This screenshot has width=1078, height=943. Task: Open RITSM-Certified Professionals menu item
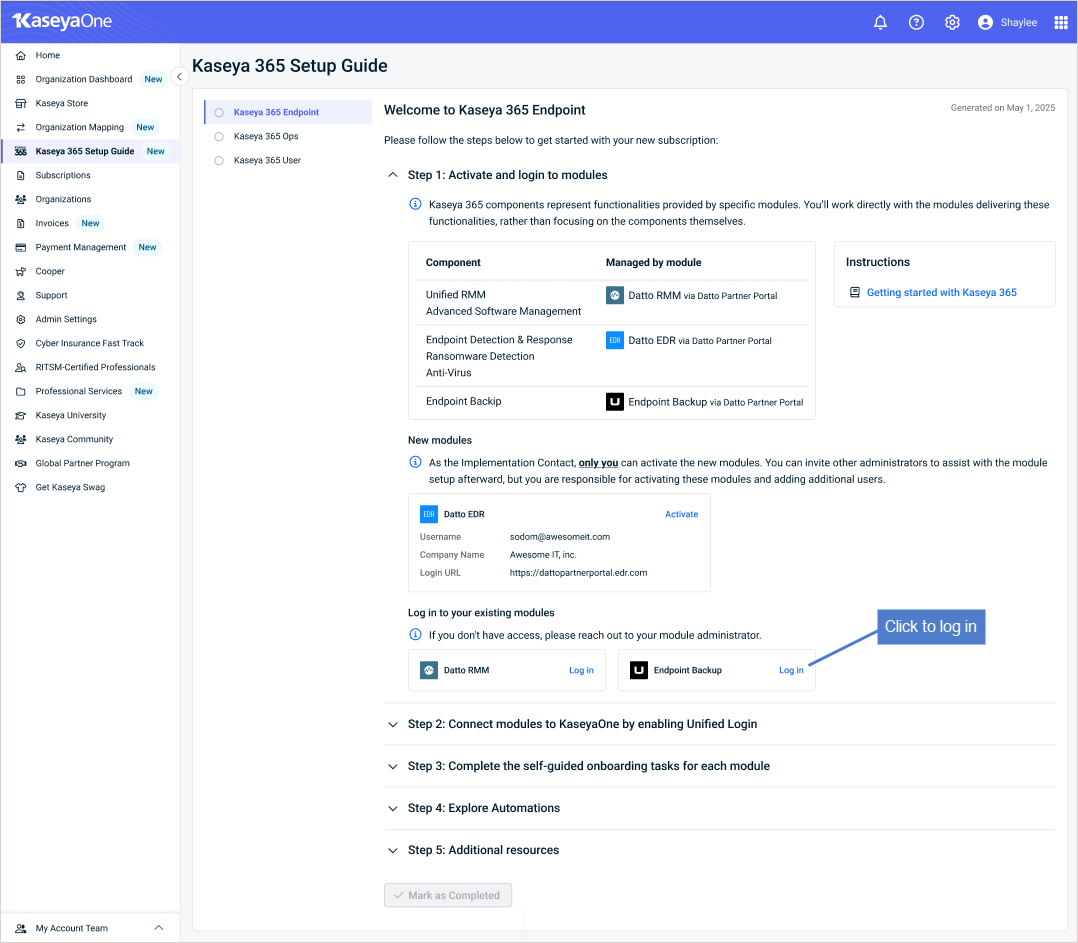90,368
